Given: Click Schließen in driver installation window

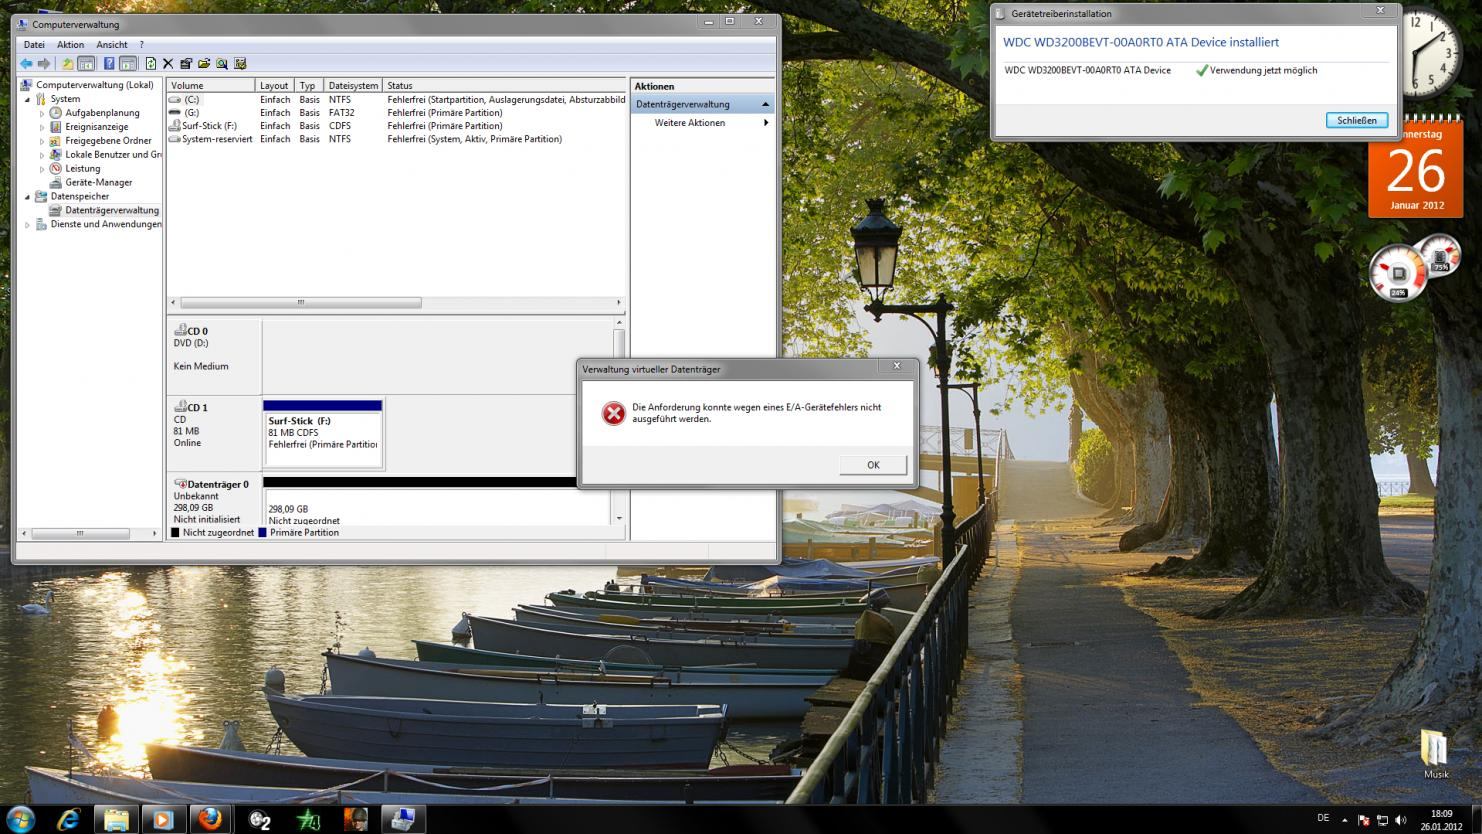Looking at the screenshot, I should [x=1357, y=120].
